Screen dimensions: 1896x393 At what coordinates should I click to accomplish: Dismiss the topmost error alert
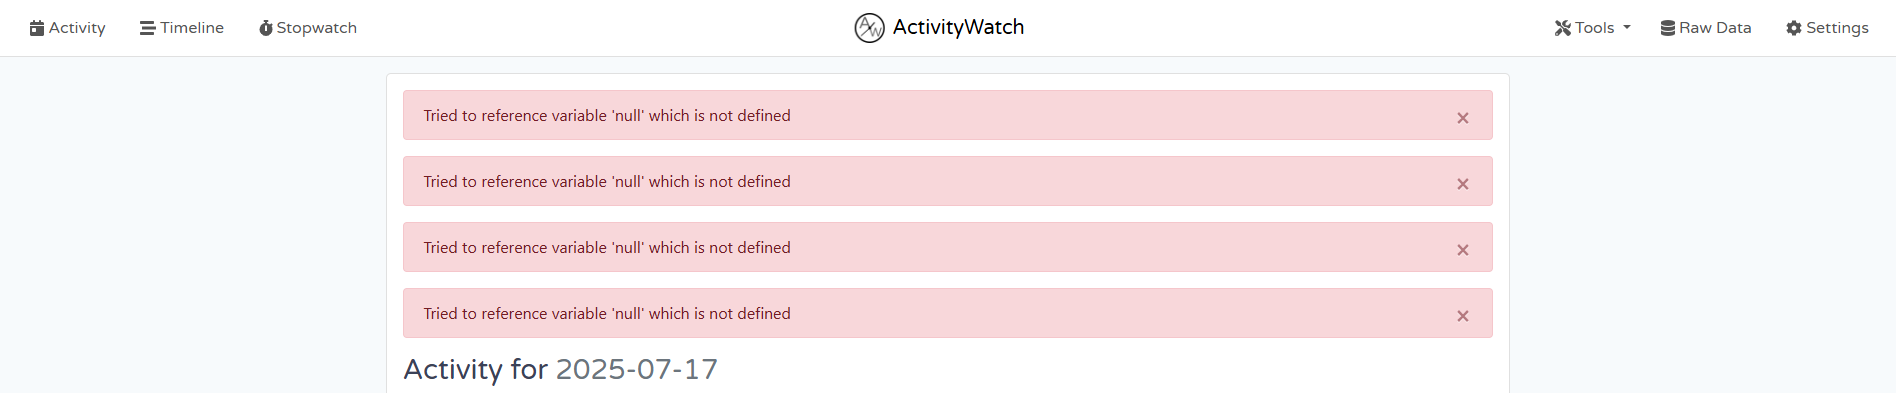pyautogui.click(x=1463, y=118)
